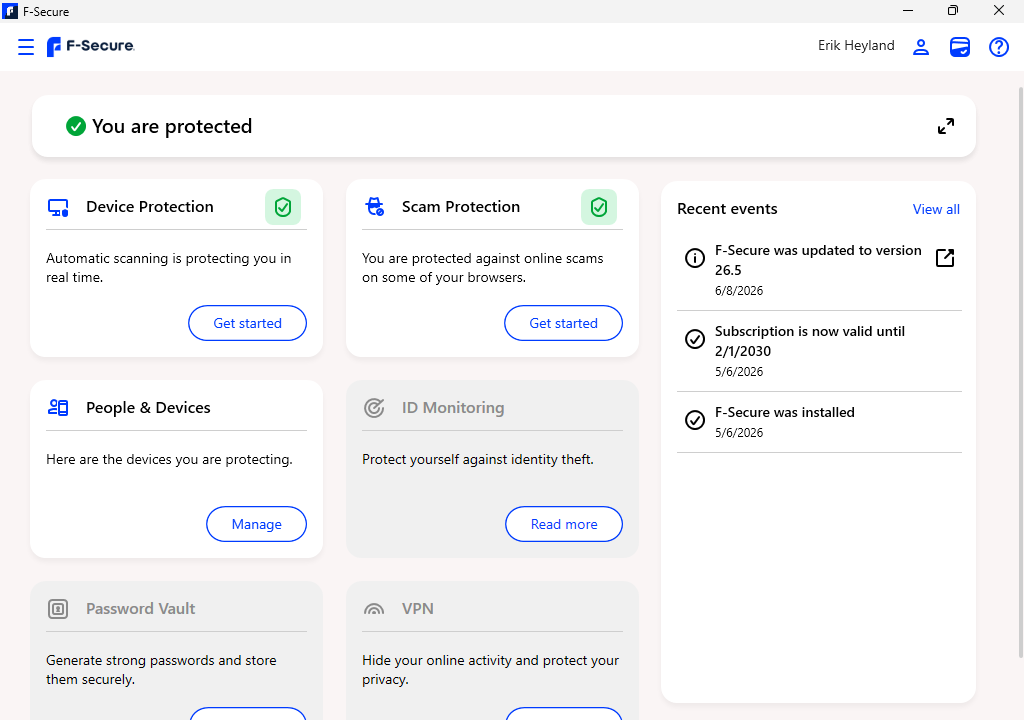Select the Password Vault card title
Viewport: 1024px width, 720px height.
pos(140,609)
